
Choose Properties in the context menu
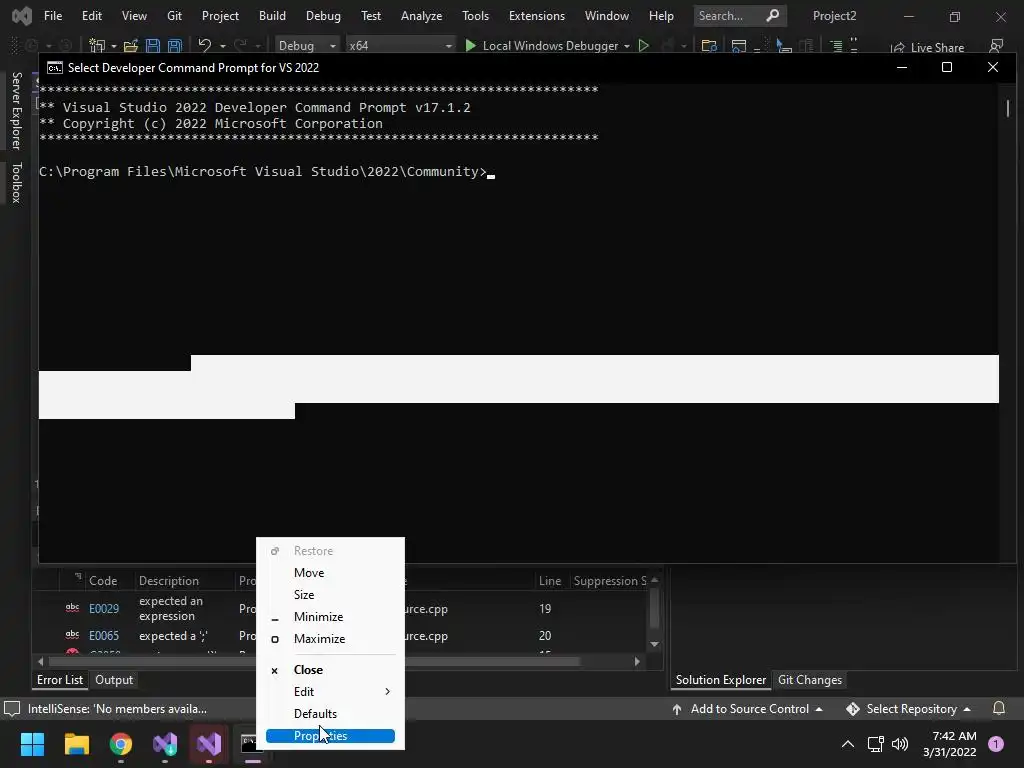tap(330, 736)
